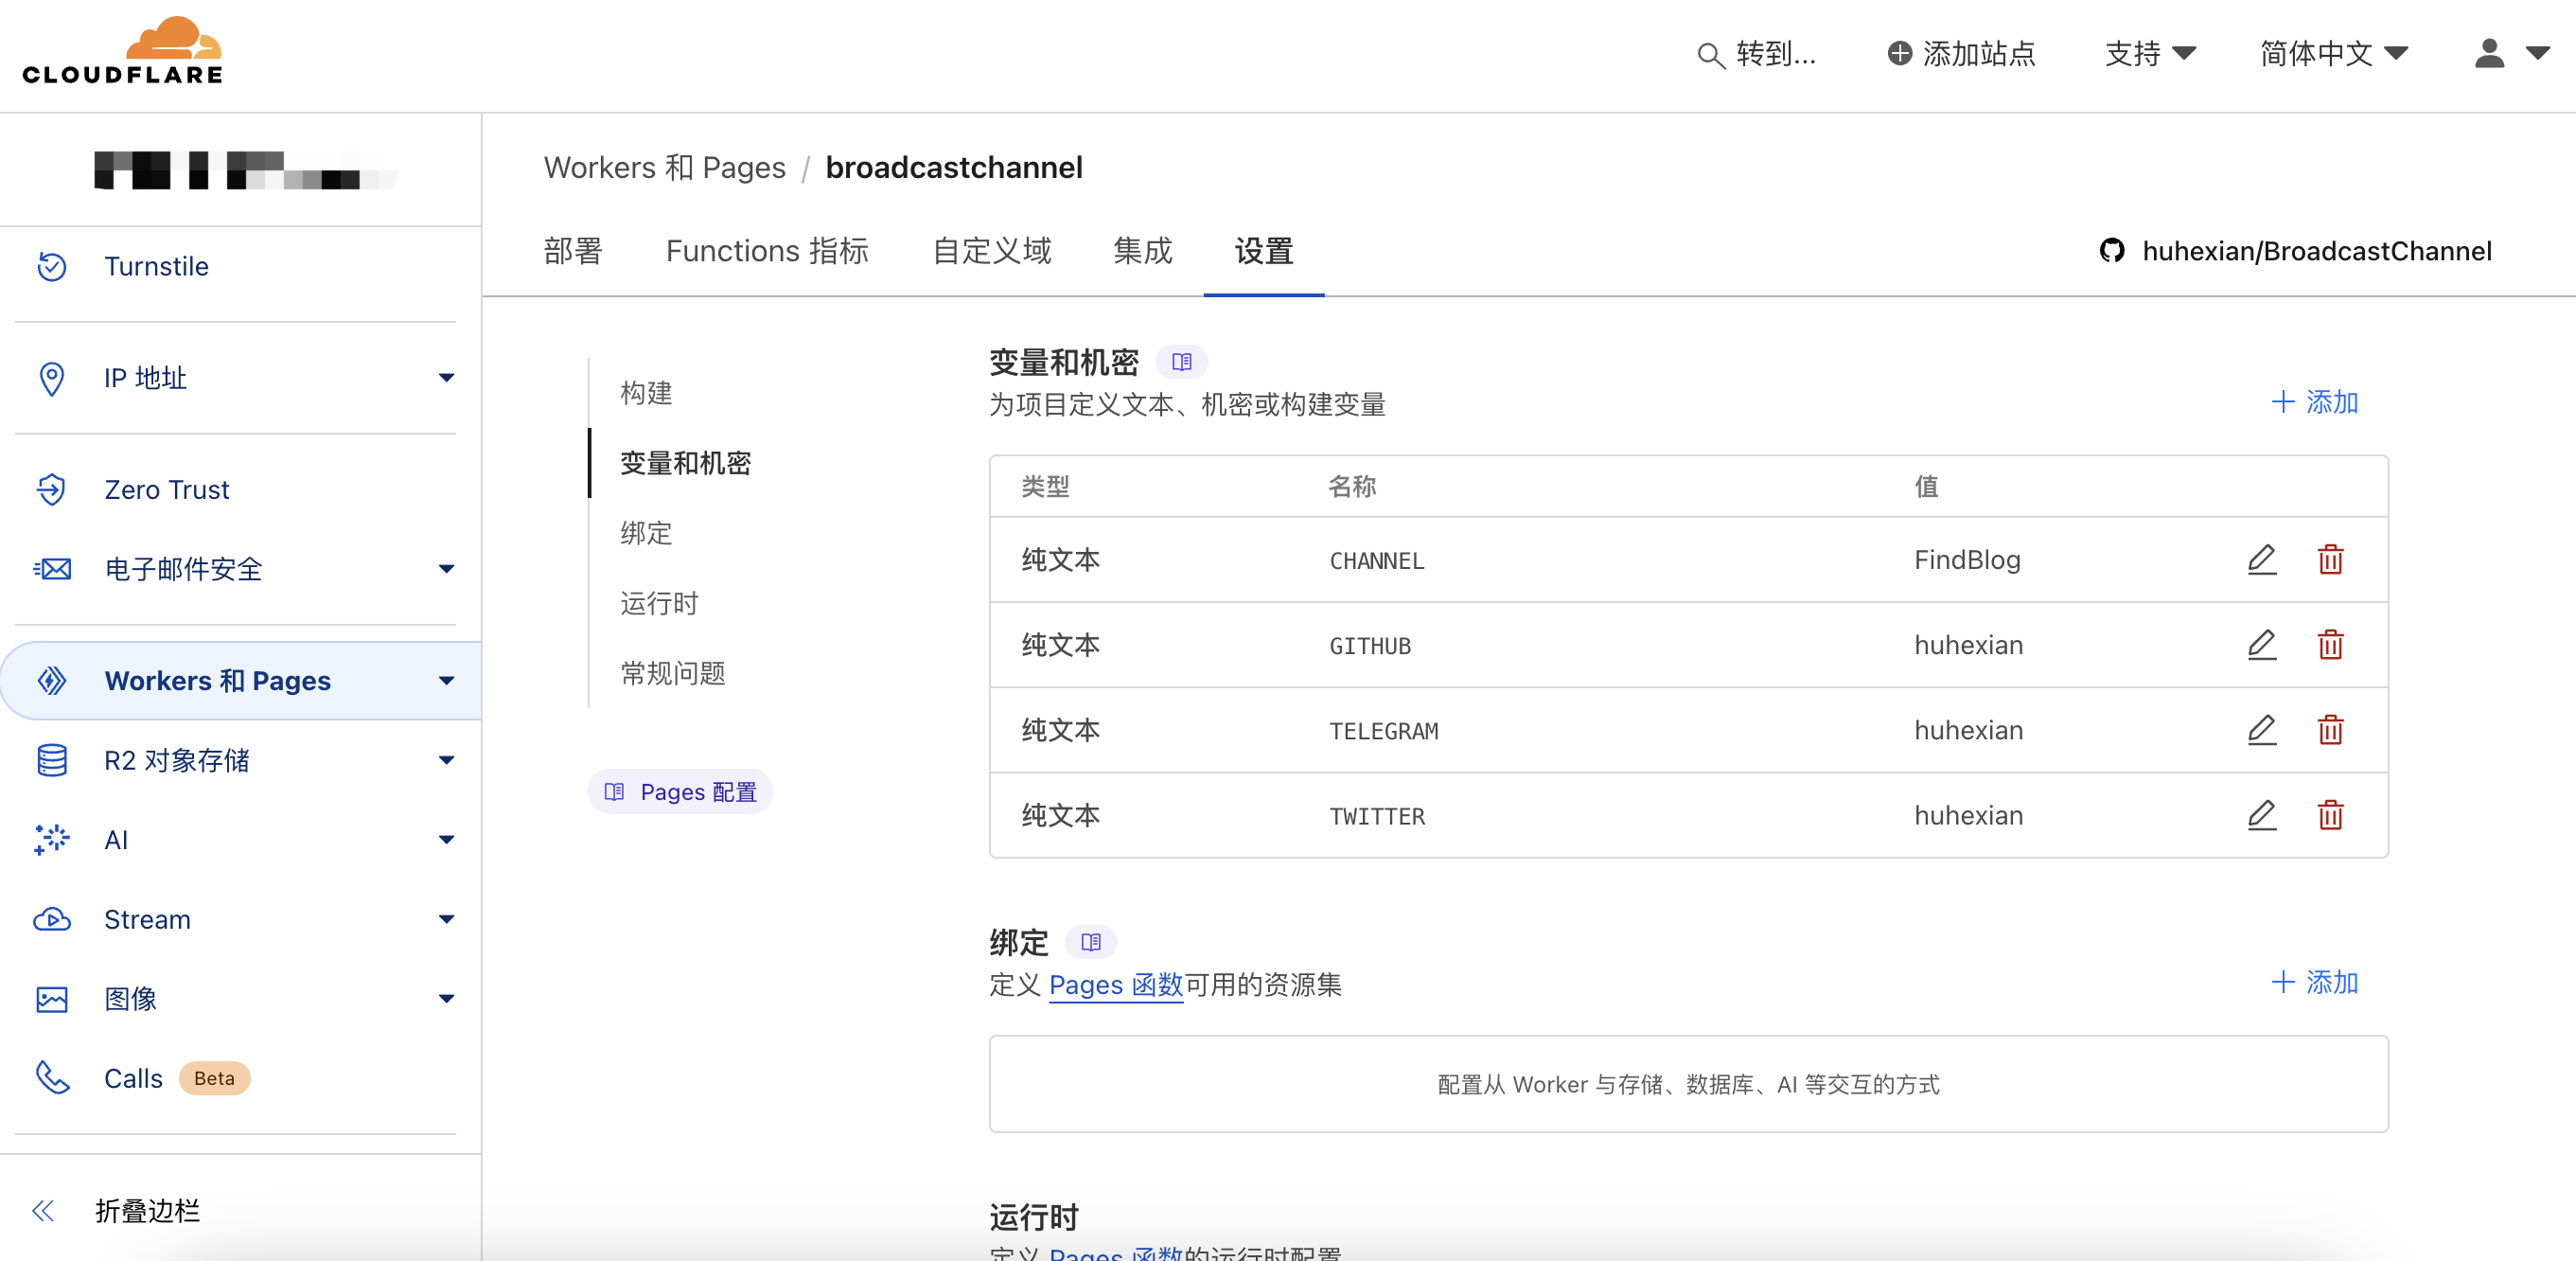The height and width of the screenshot is (1261, 2576).
Task: Click the 转到 search bar
Action: coord(1761,53)
